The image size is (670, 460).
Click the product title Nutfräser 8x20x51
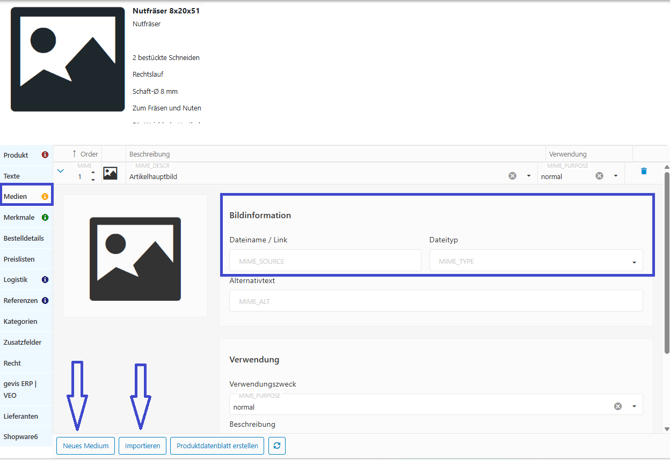(x=166, y=11)
